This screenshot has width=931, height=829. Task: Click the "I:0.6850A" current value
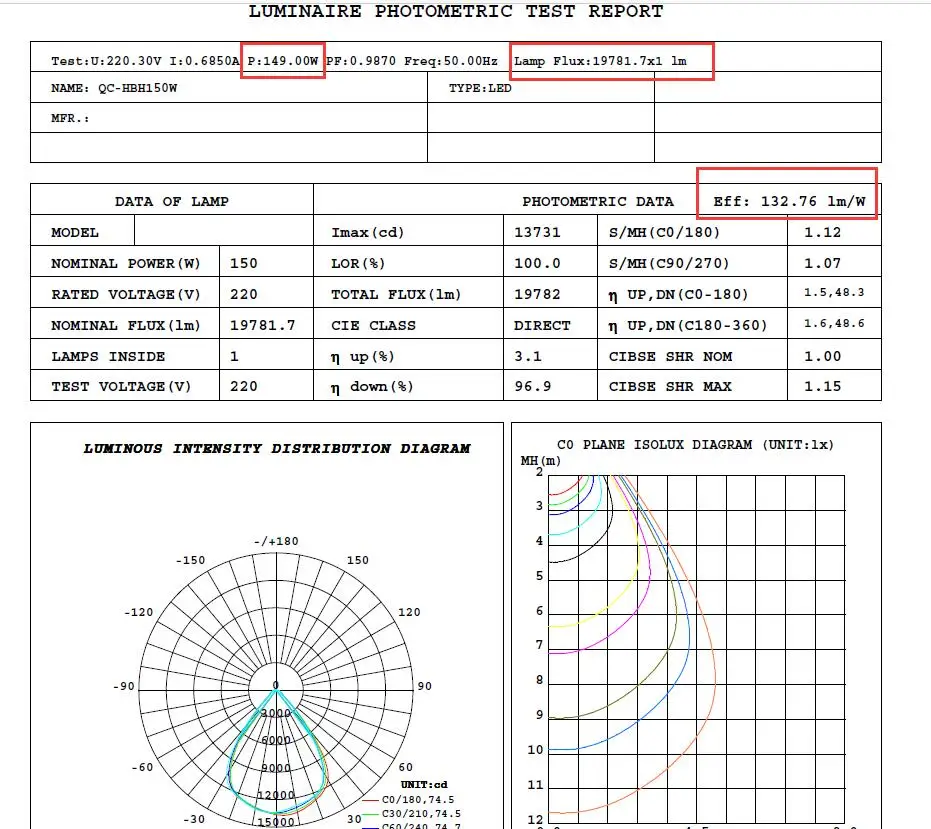point(205,61)
